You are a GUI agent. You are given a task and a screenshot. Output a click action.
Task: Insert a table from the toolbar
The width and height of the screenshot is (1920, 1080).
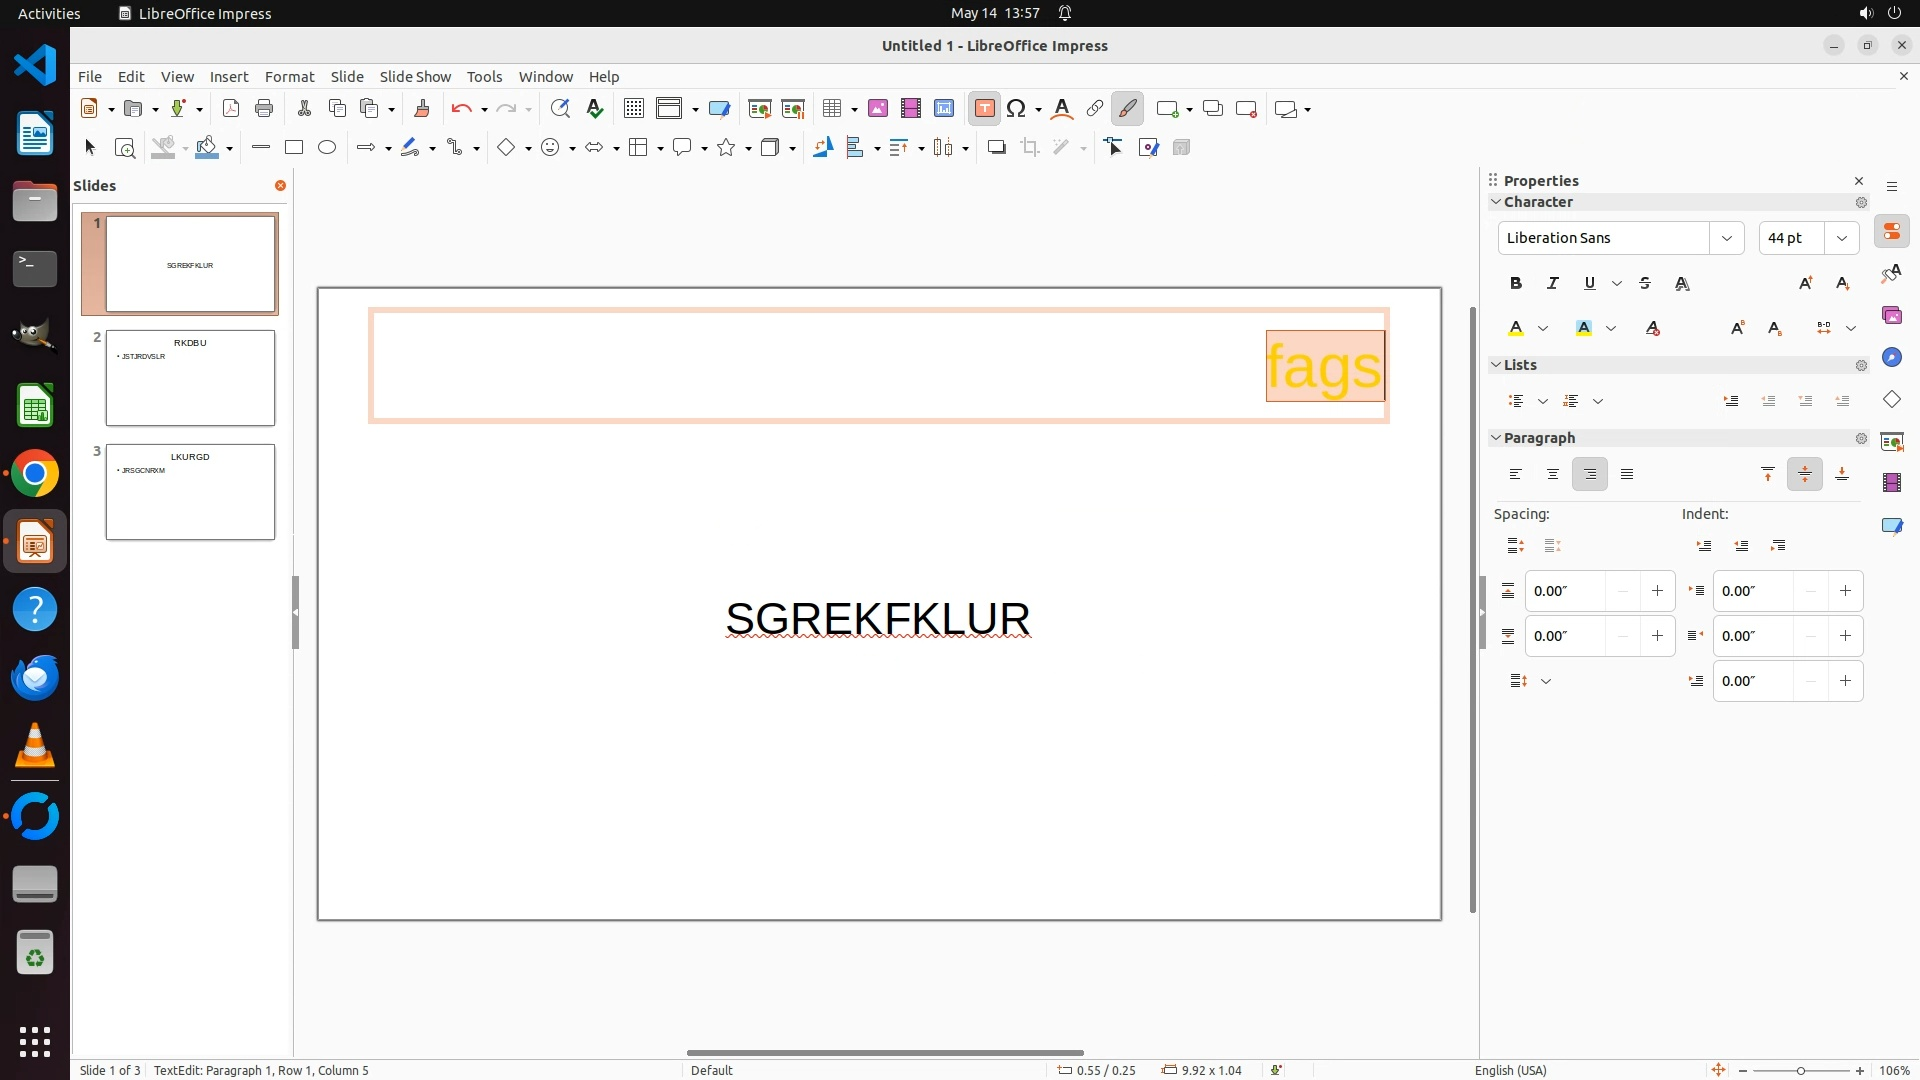(831, 109)
